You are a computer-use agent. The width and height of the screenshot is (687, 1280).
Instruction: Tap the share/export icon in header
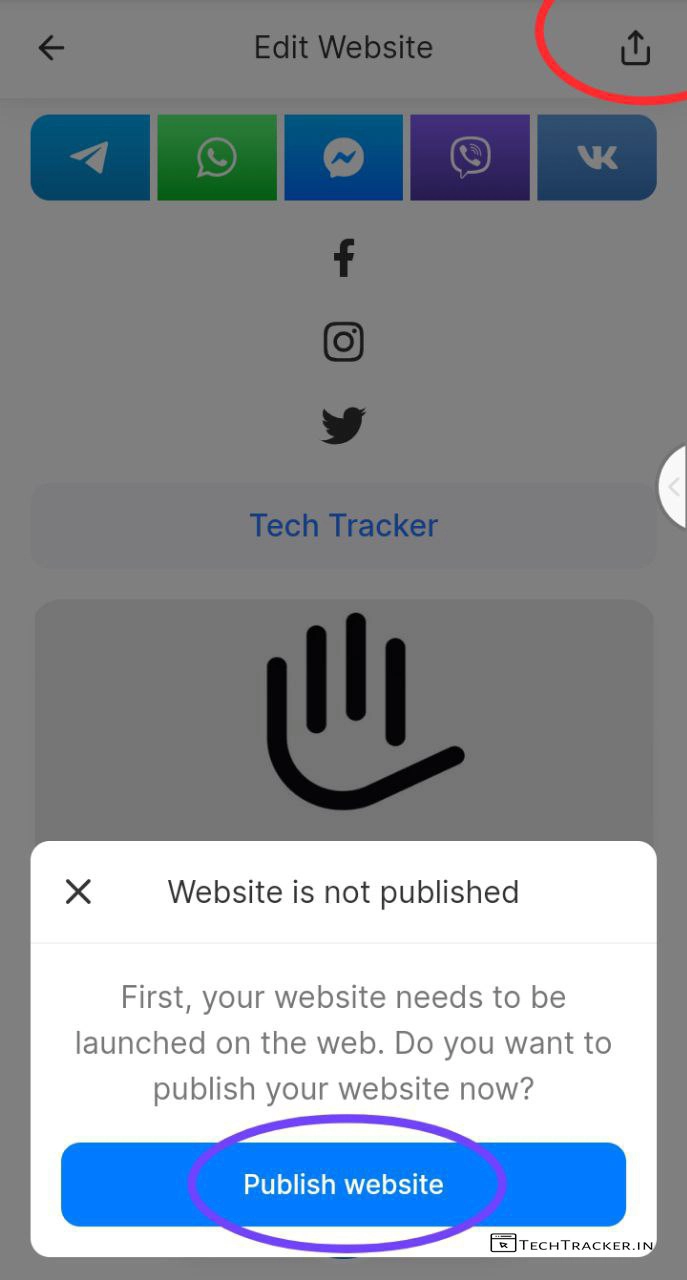(x=635, y=48)
